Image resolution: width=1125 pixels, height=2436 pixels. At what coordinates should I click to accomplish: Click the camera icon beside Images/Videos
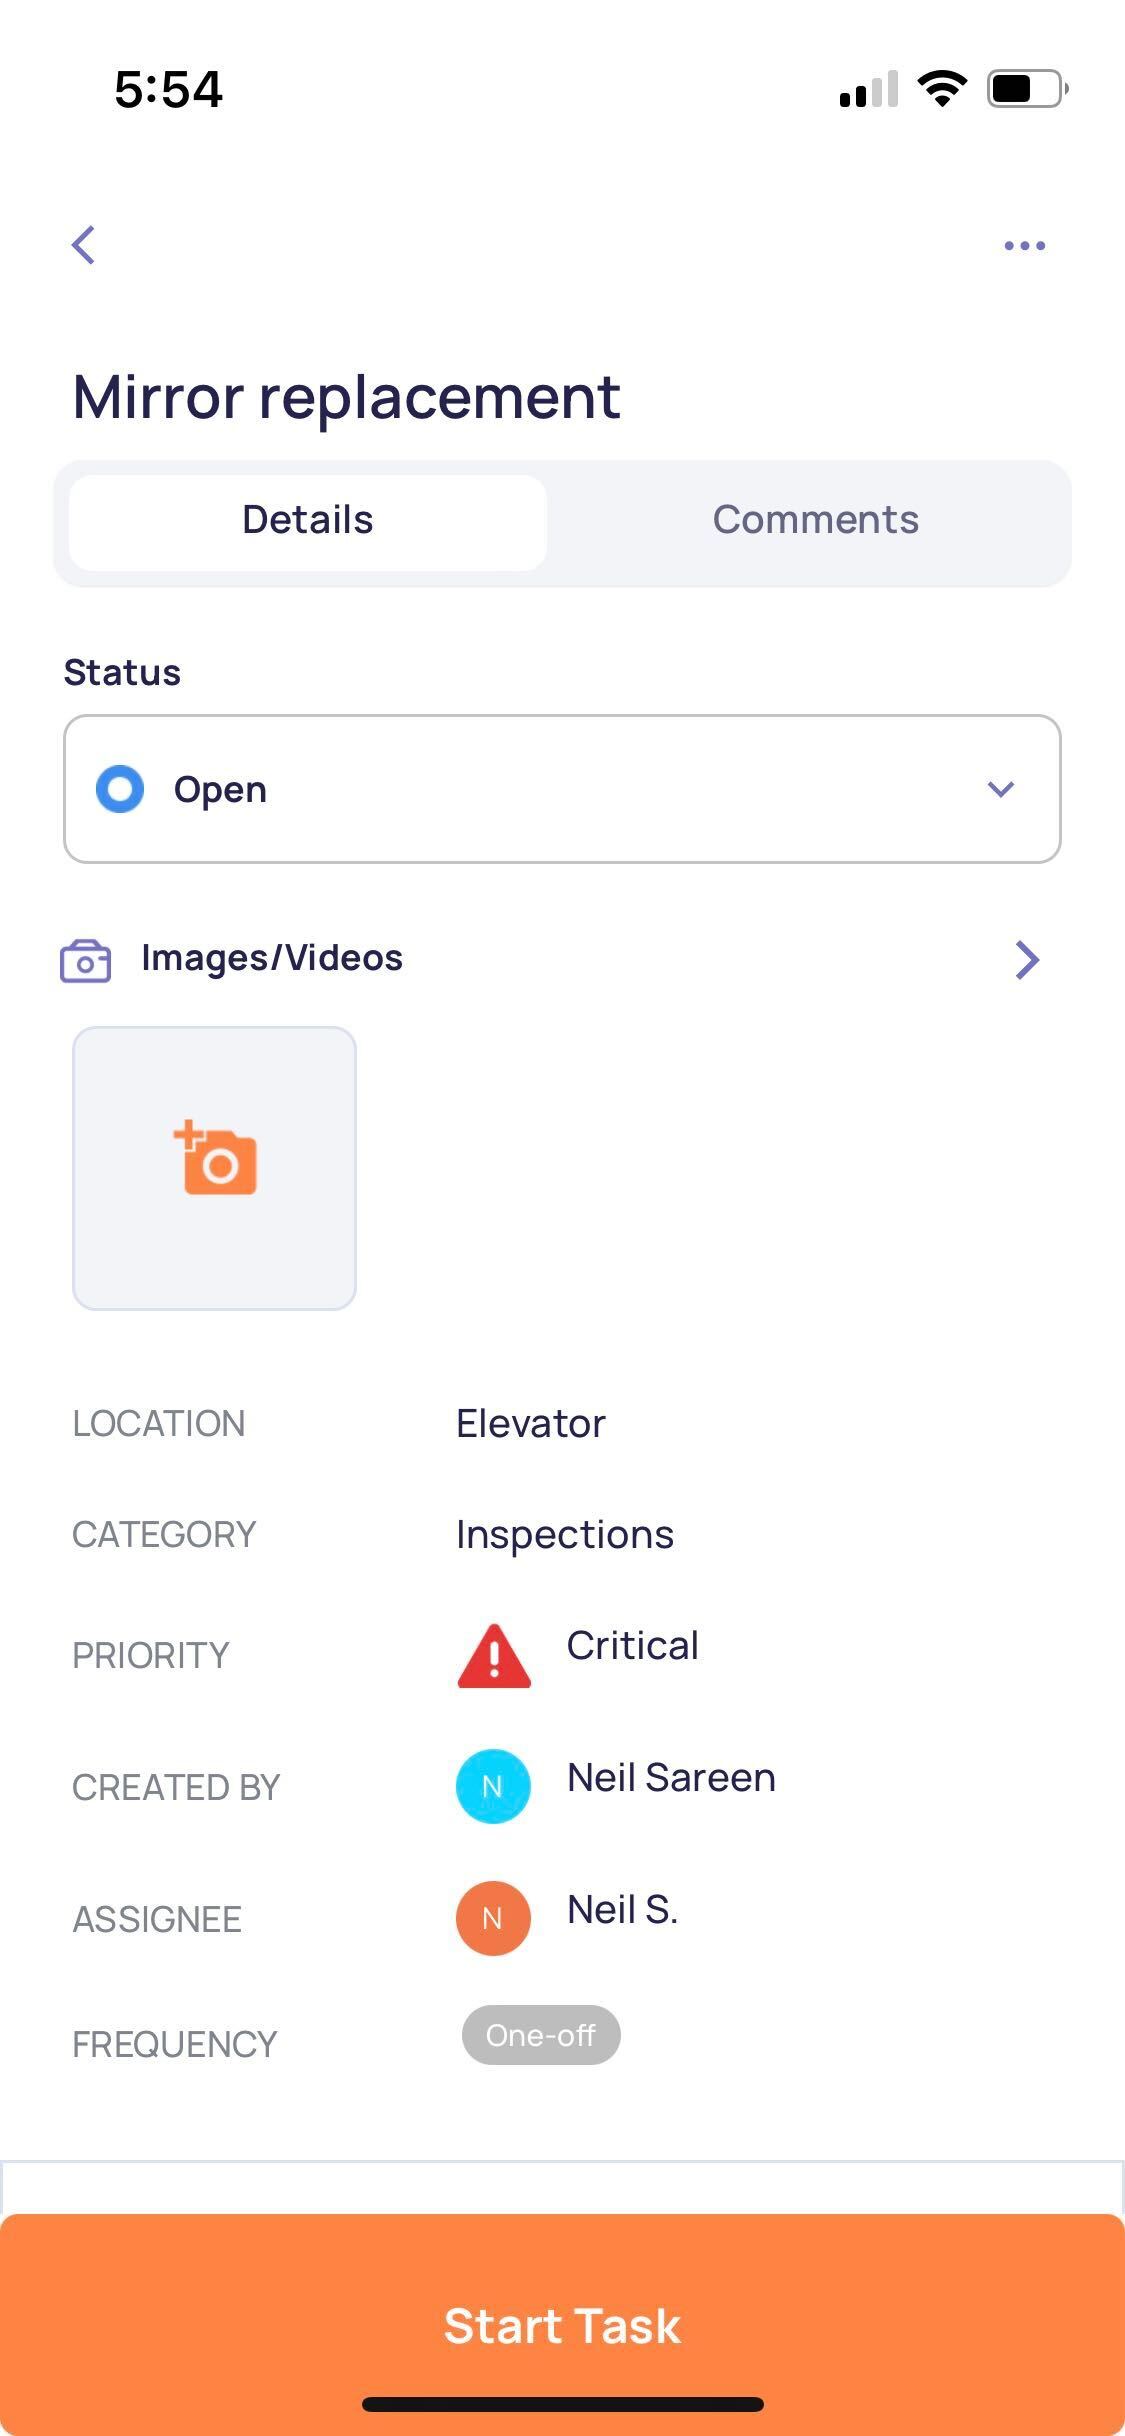point(86,961)
